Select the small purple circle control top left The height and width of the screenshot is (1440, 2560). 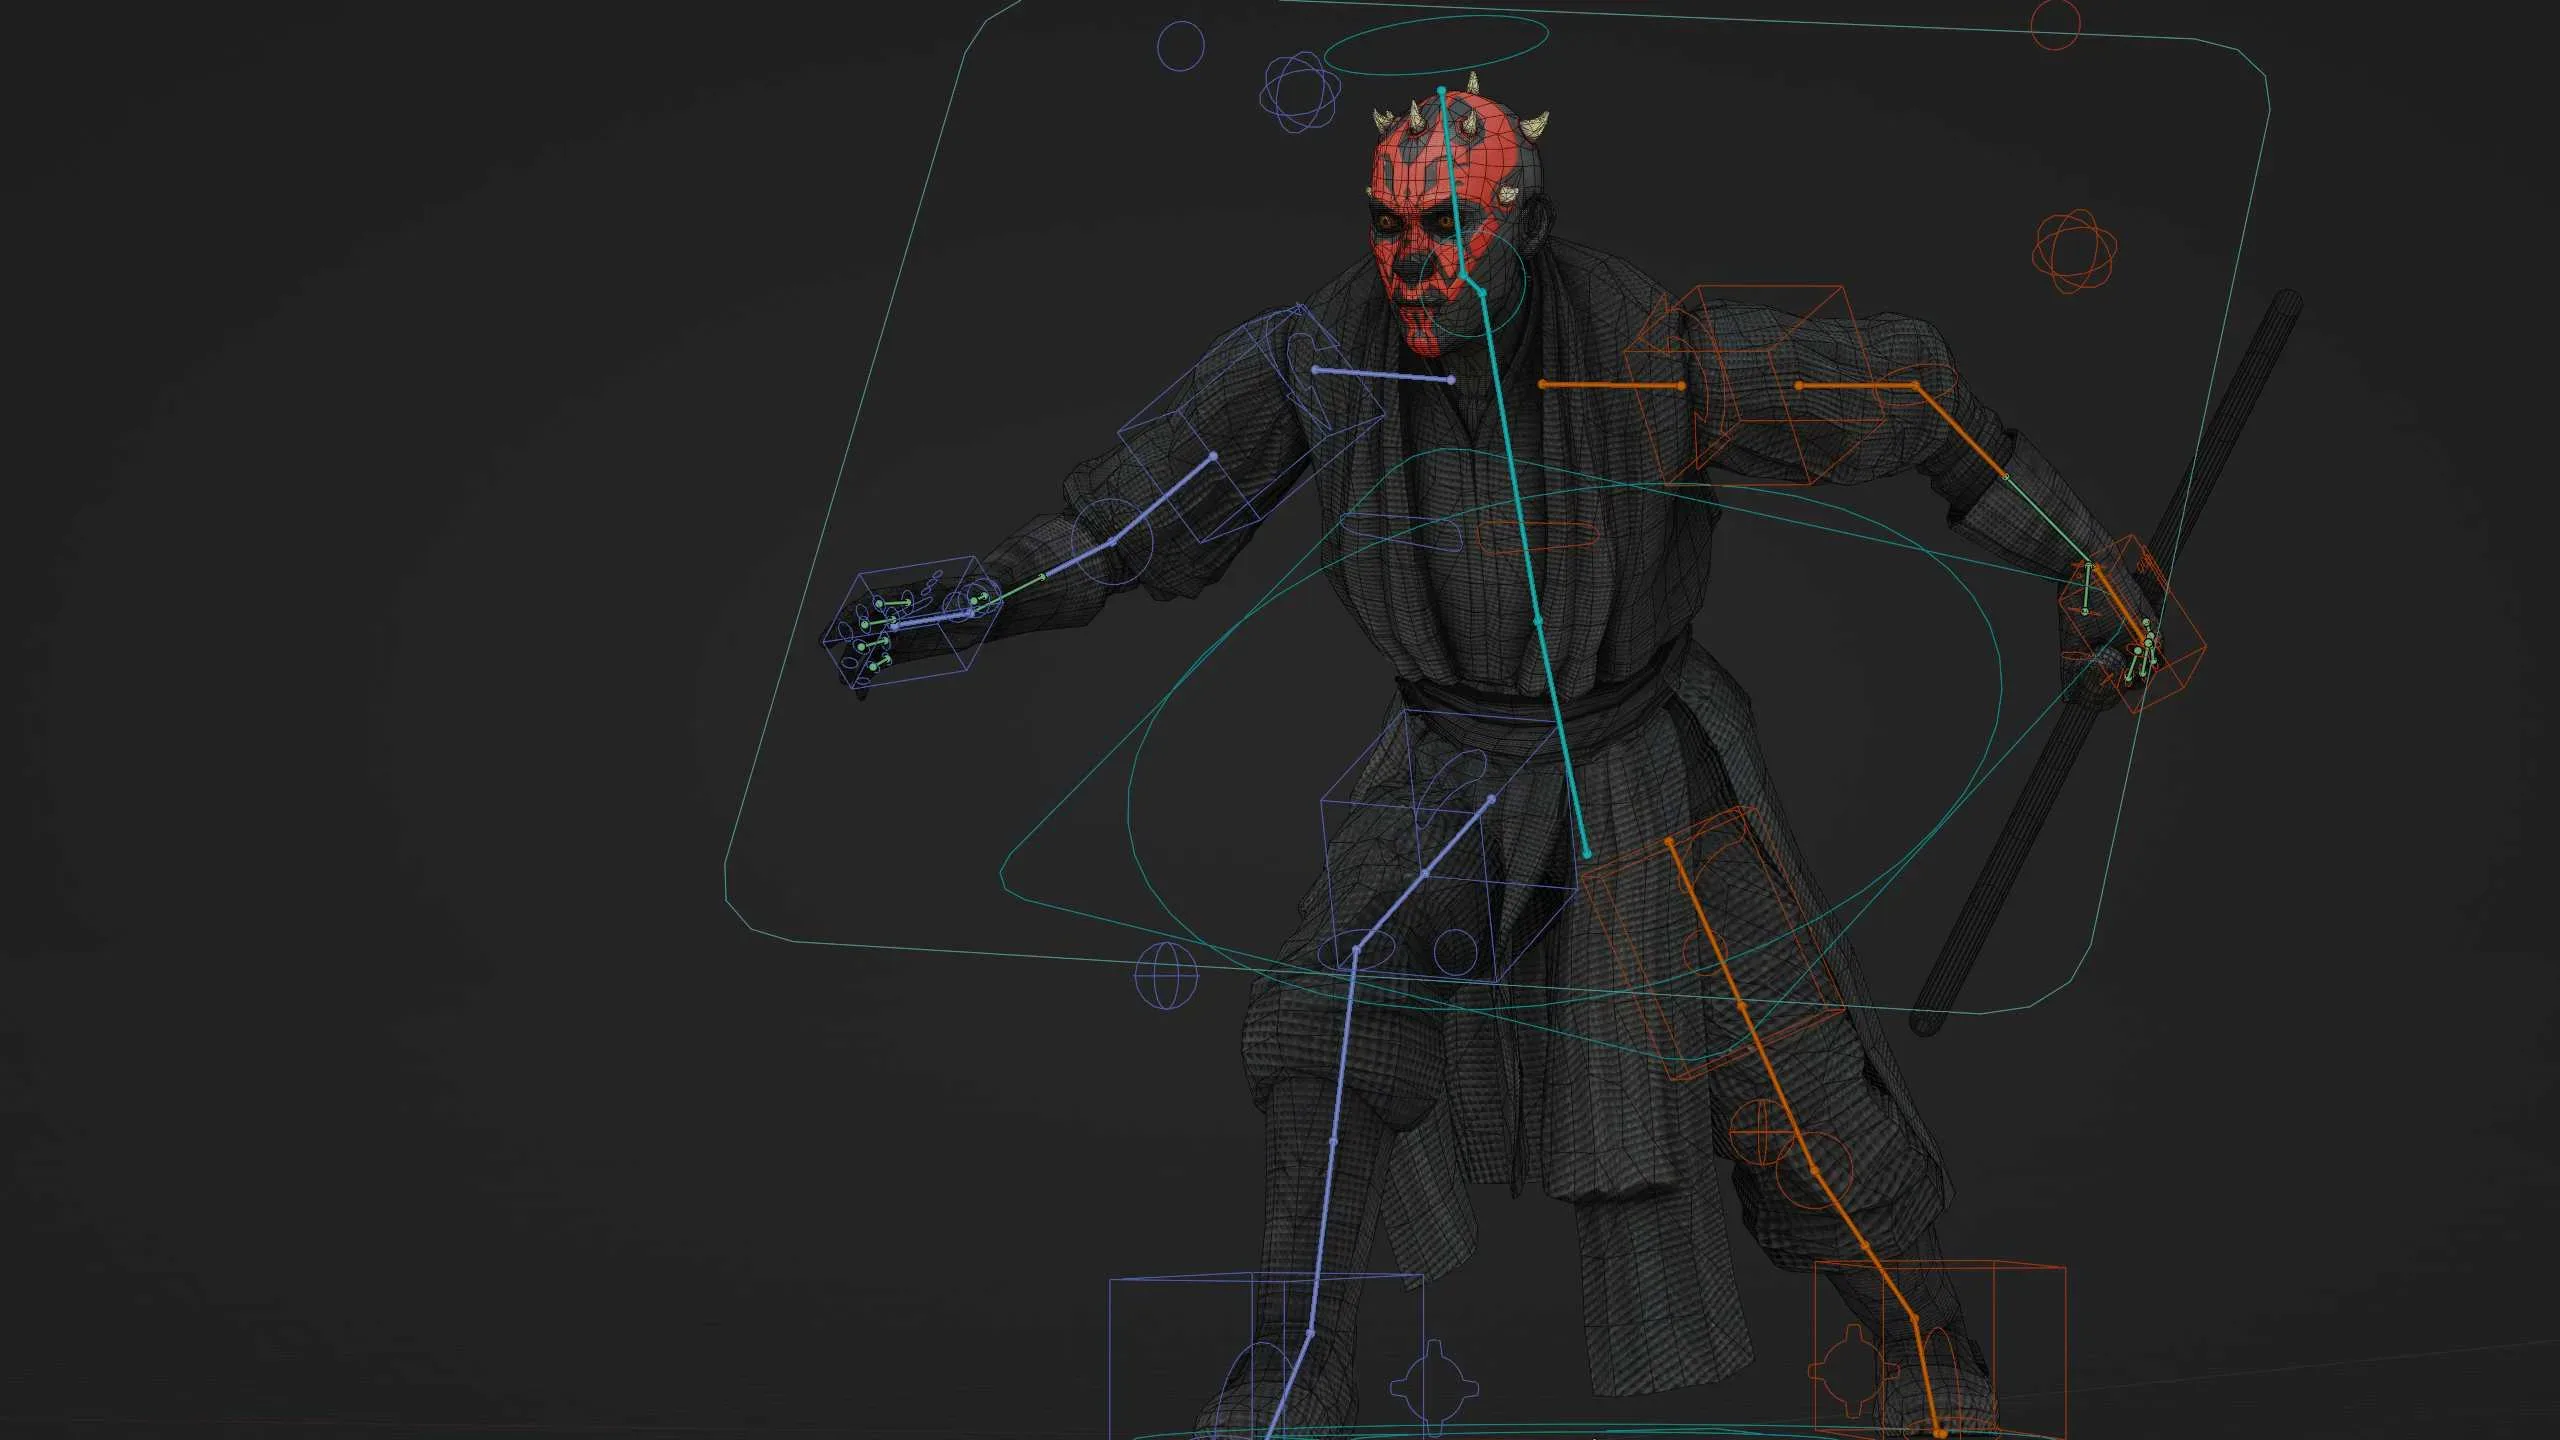coord(1180,45)
